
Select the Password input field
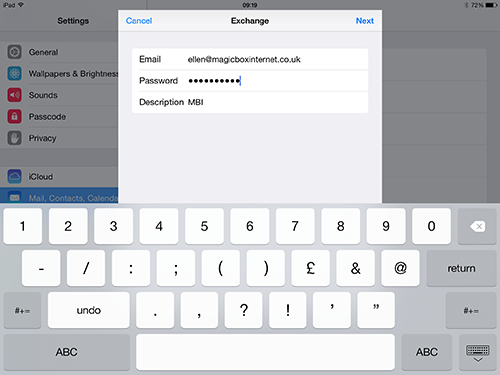point(250,81)
